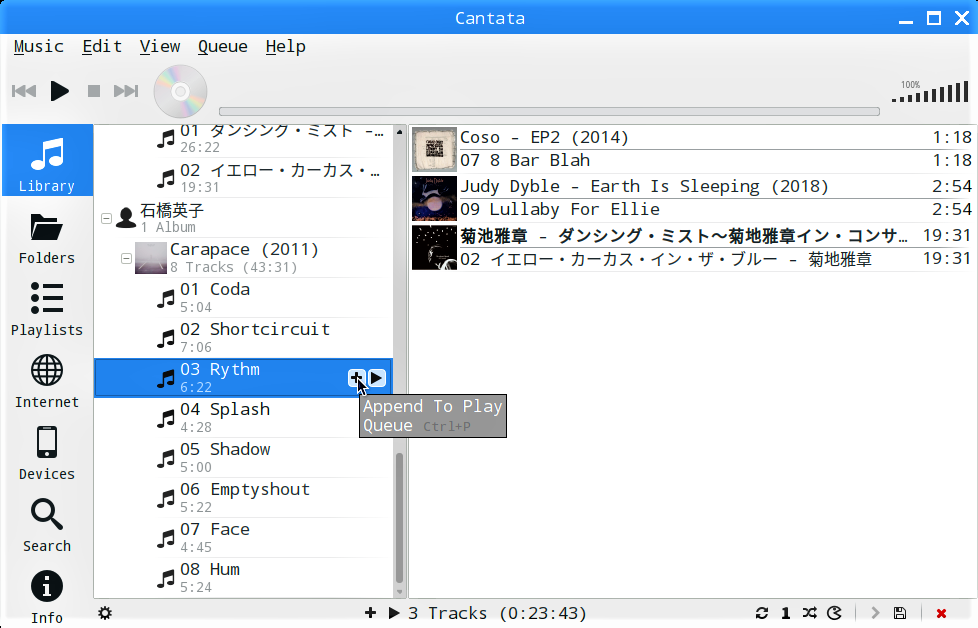Viewport: 978px width, 628px height.
Task: Select track 08 Hum
Action: click(243, 577)
